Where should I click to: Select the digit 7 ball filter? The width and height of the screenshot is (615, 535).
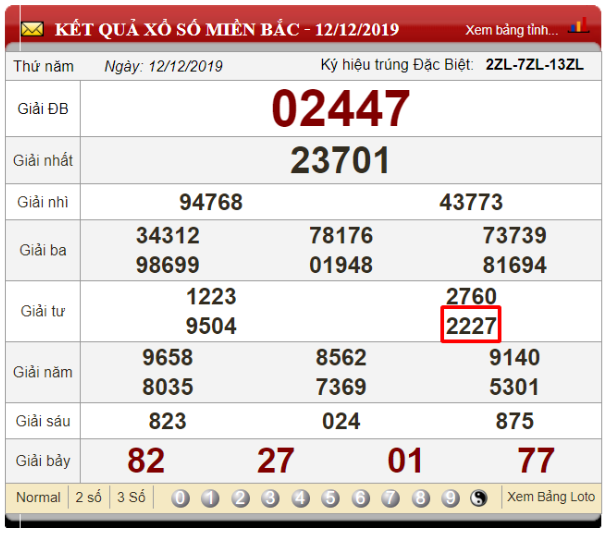point(390,498)
